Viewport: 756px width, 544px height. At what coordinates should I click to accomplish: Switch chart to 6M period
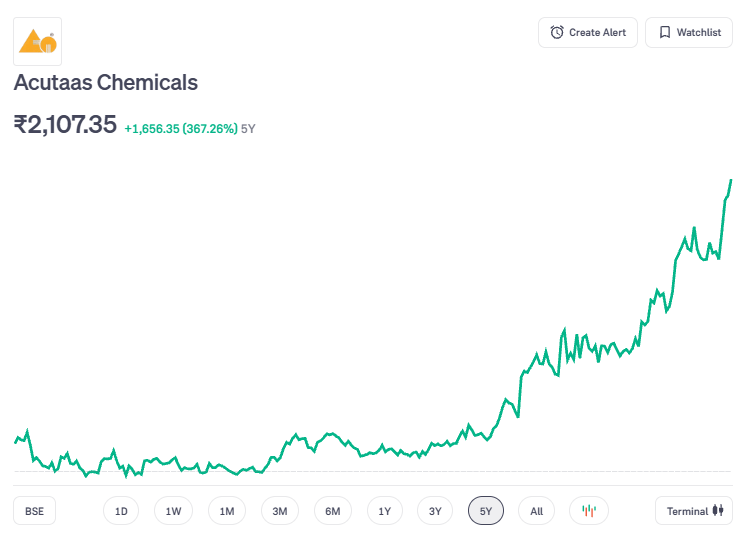pyautogui.click(x=333, y=511)
